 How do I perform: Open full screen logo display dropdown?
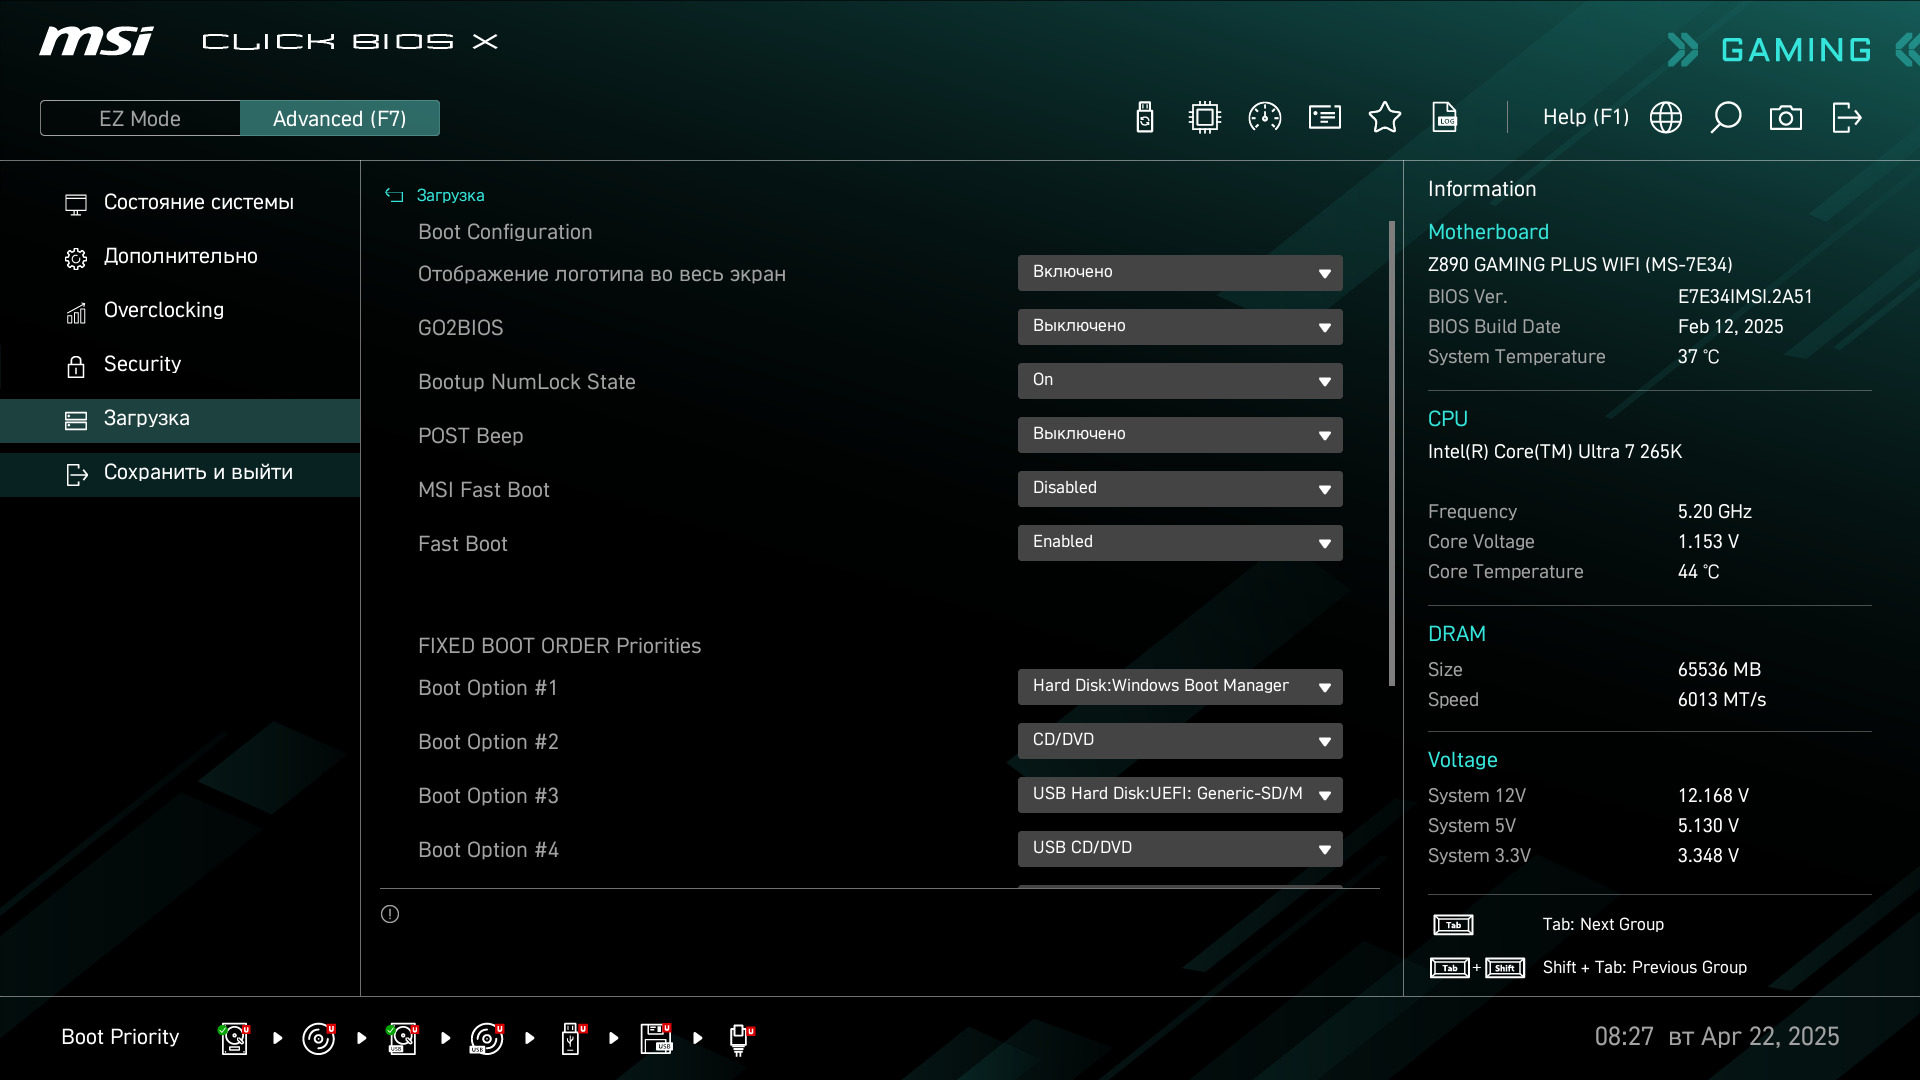1180,273
